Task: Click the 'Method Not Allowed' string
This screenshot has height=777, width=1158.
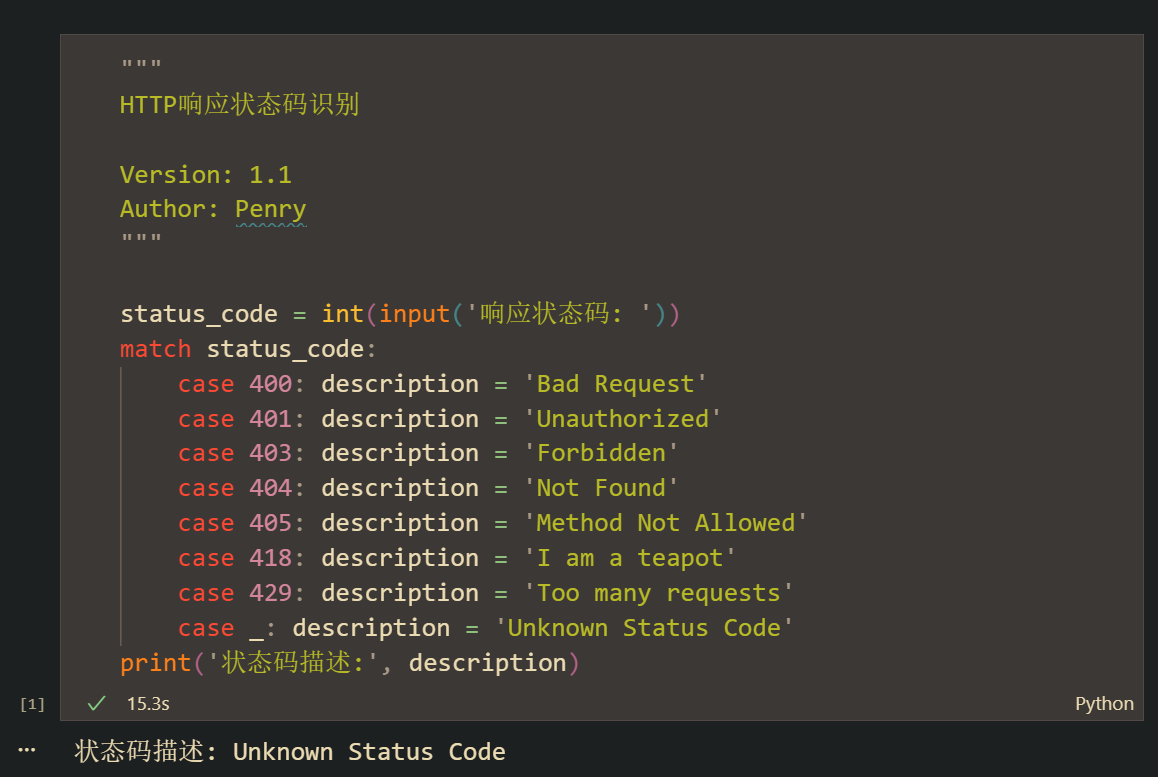Action: click(665, 523)
